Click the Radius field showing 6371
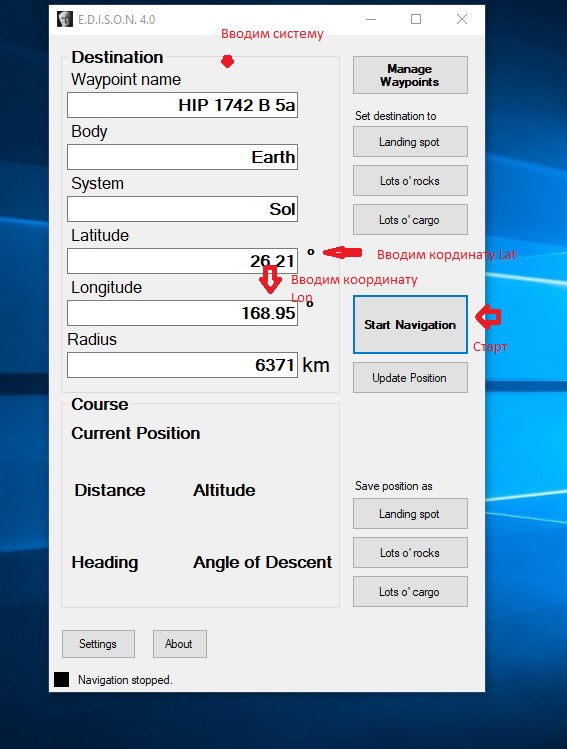The height and width of the screenshot is (749, 567). (182, 365)
